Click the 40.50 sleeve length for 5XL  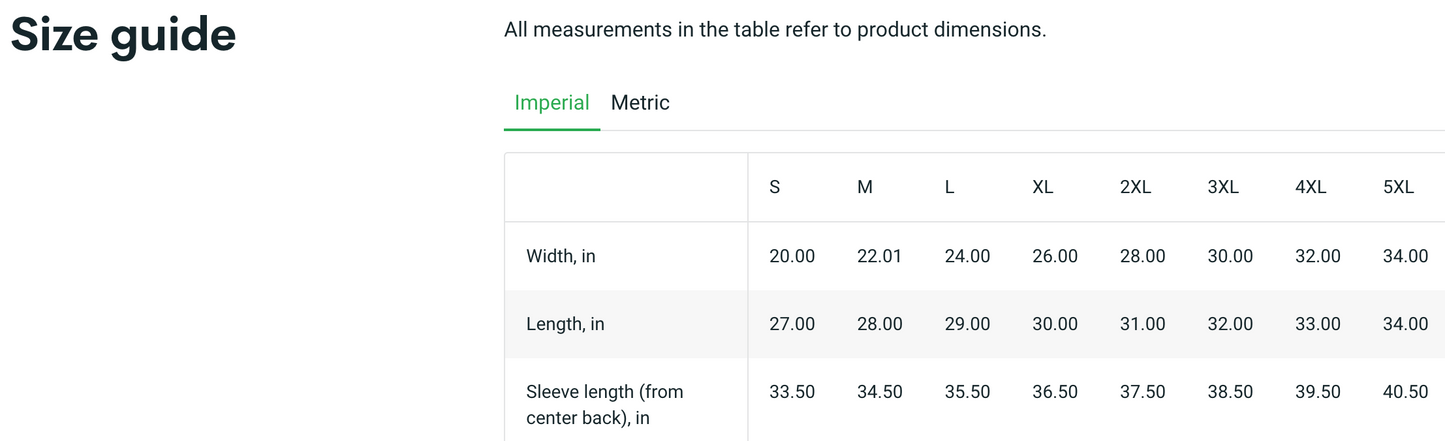[1405, 392]
